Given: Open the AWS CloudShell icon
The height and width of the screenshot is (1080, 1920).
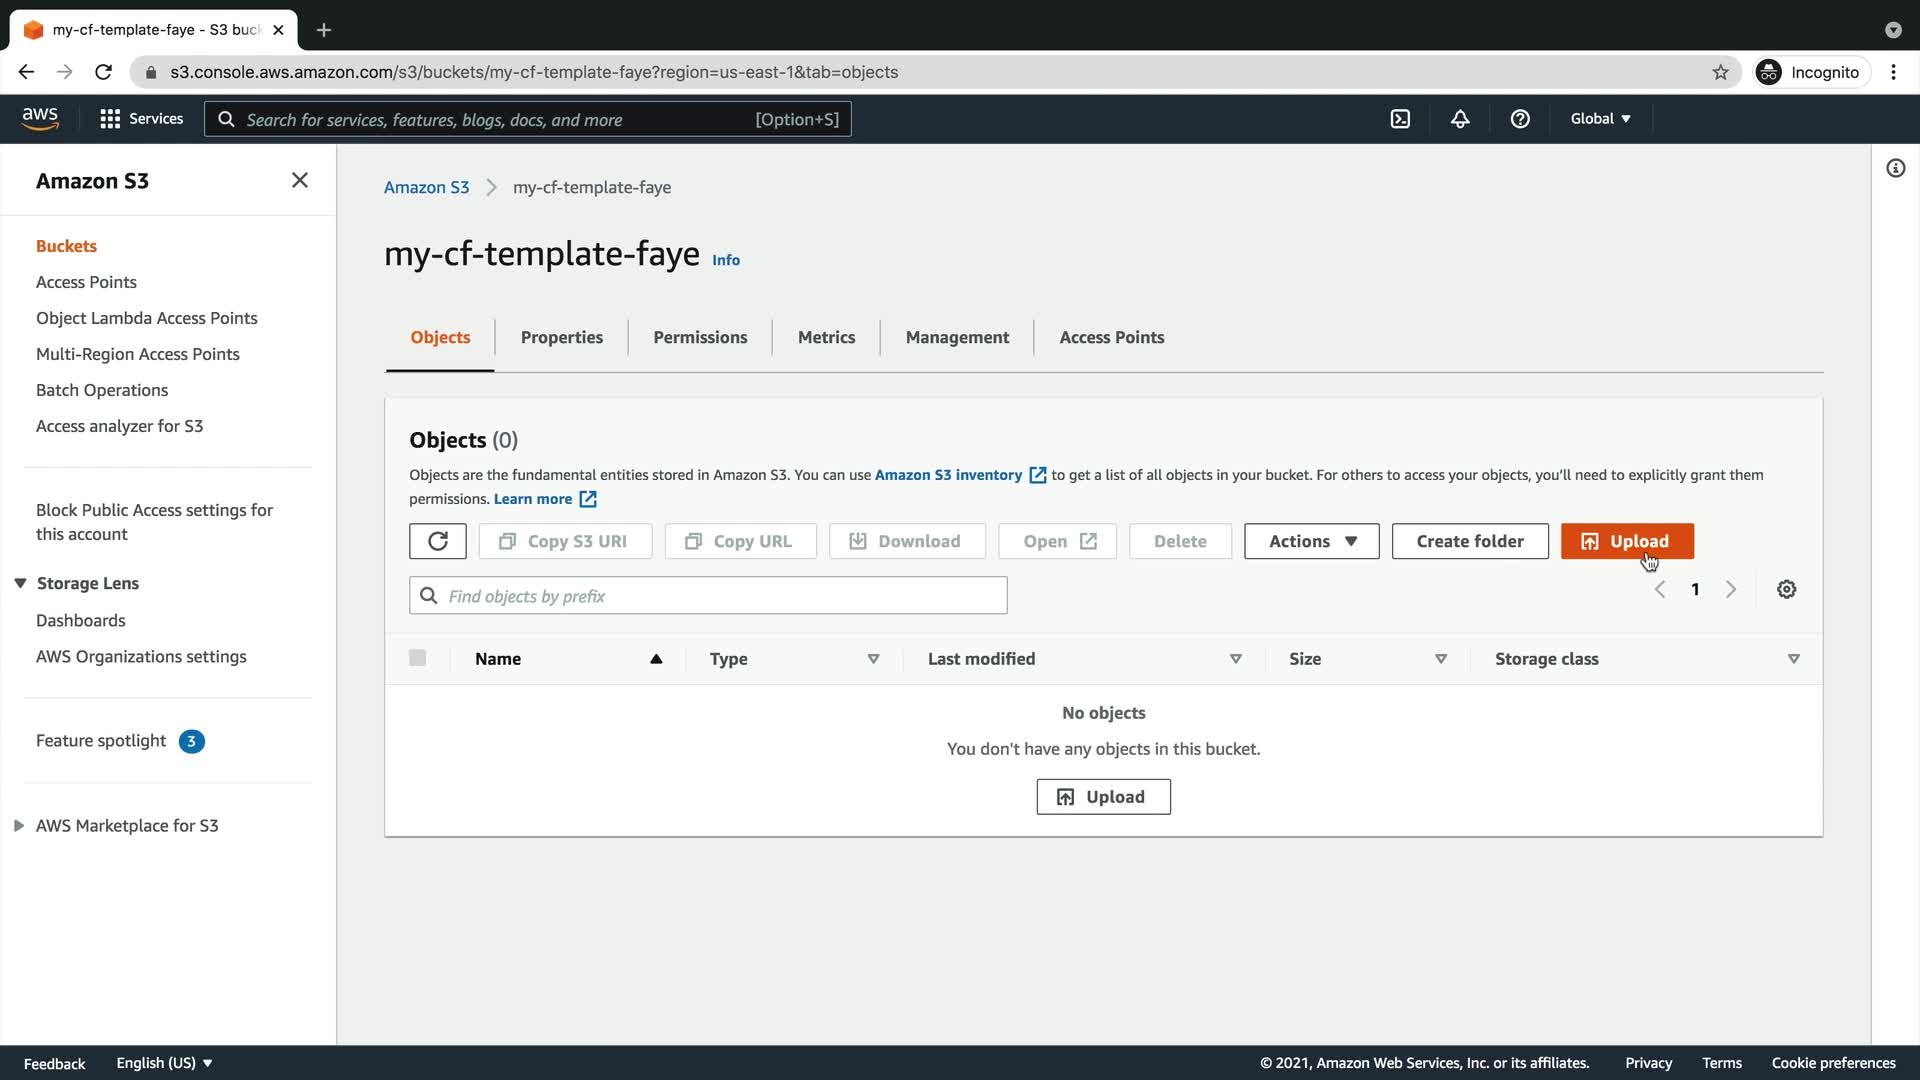Looking at the screenshot, I should 1400,119.
